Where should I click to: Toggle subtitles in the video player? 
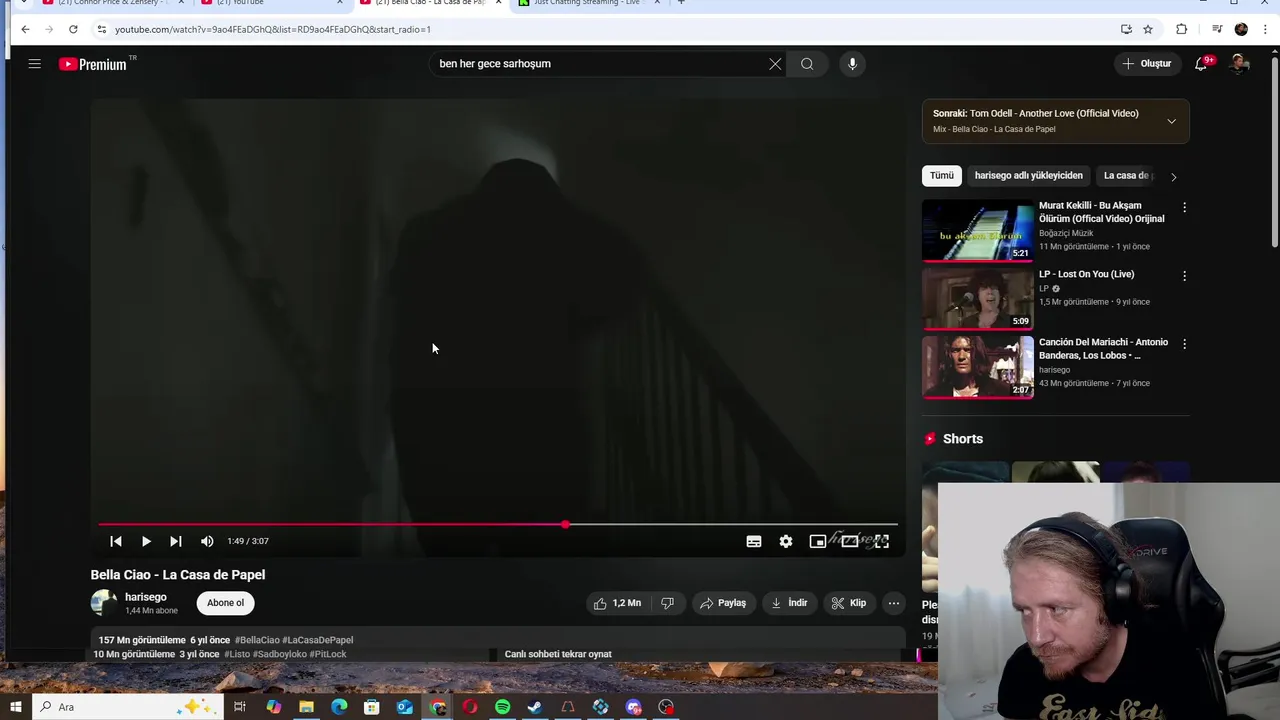pyautogui.click(x=754, y=541)
